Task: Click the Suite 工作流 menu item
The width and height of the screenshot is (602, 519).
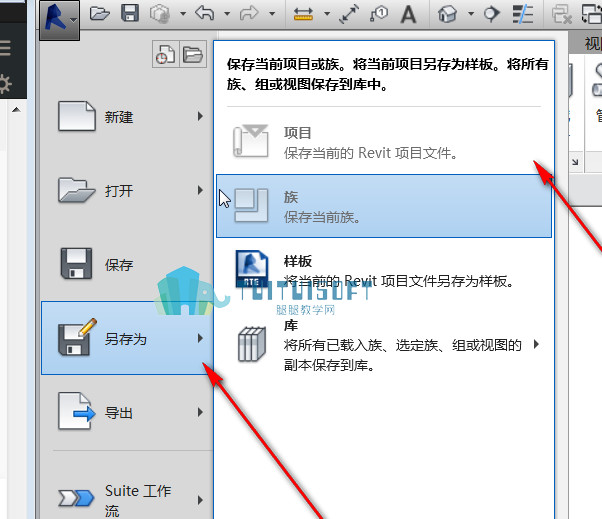Action: point(127,500)
